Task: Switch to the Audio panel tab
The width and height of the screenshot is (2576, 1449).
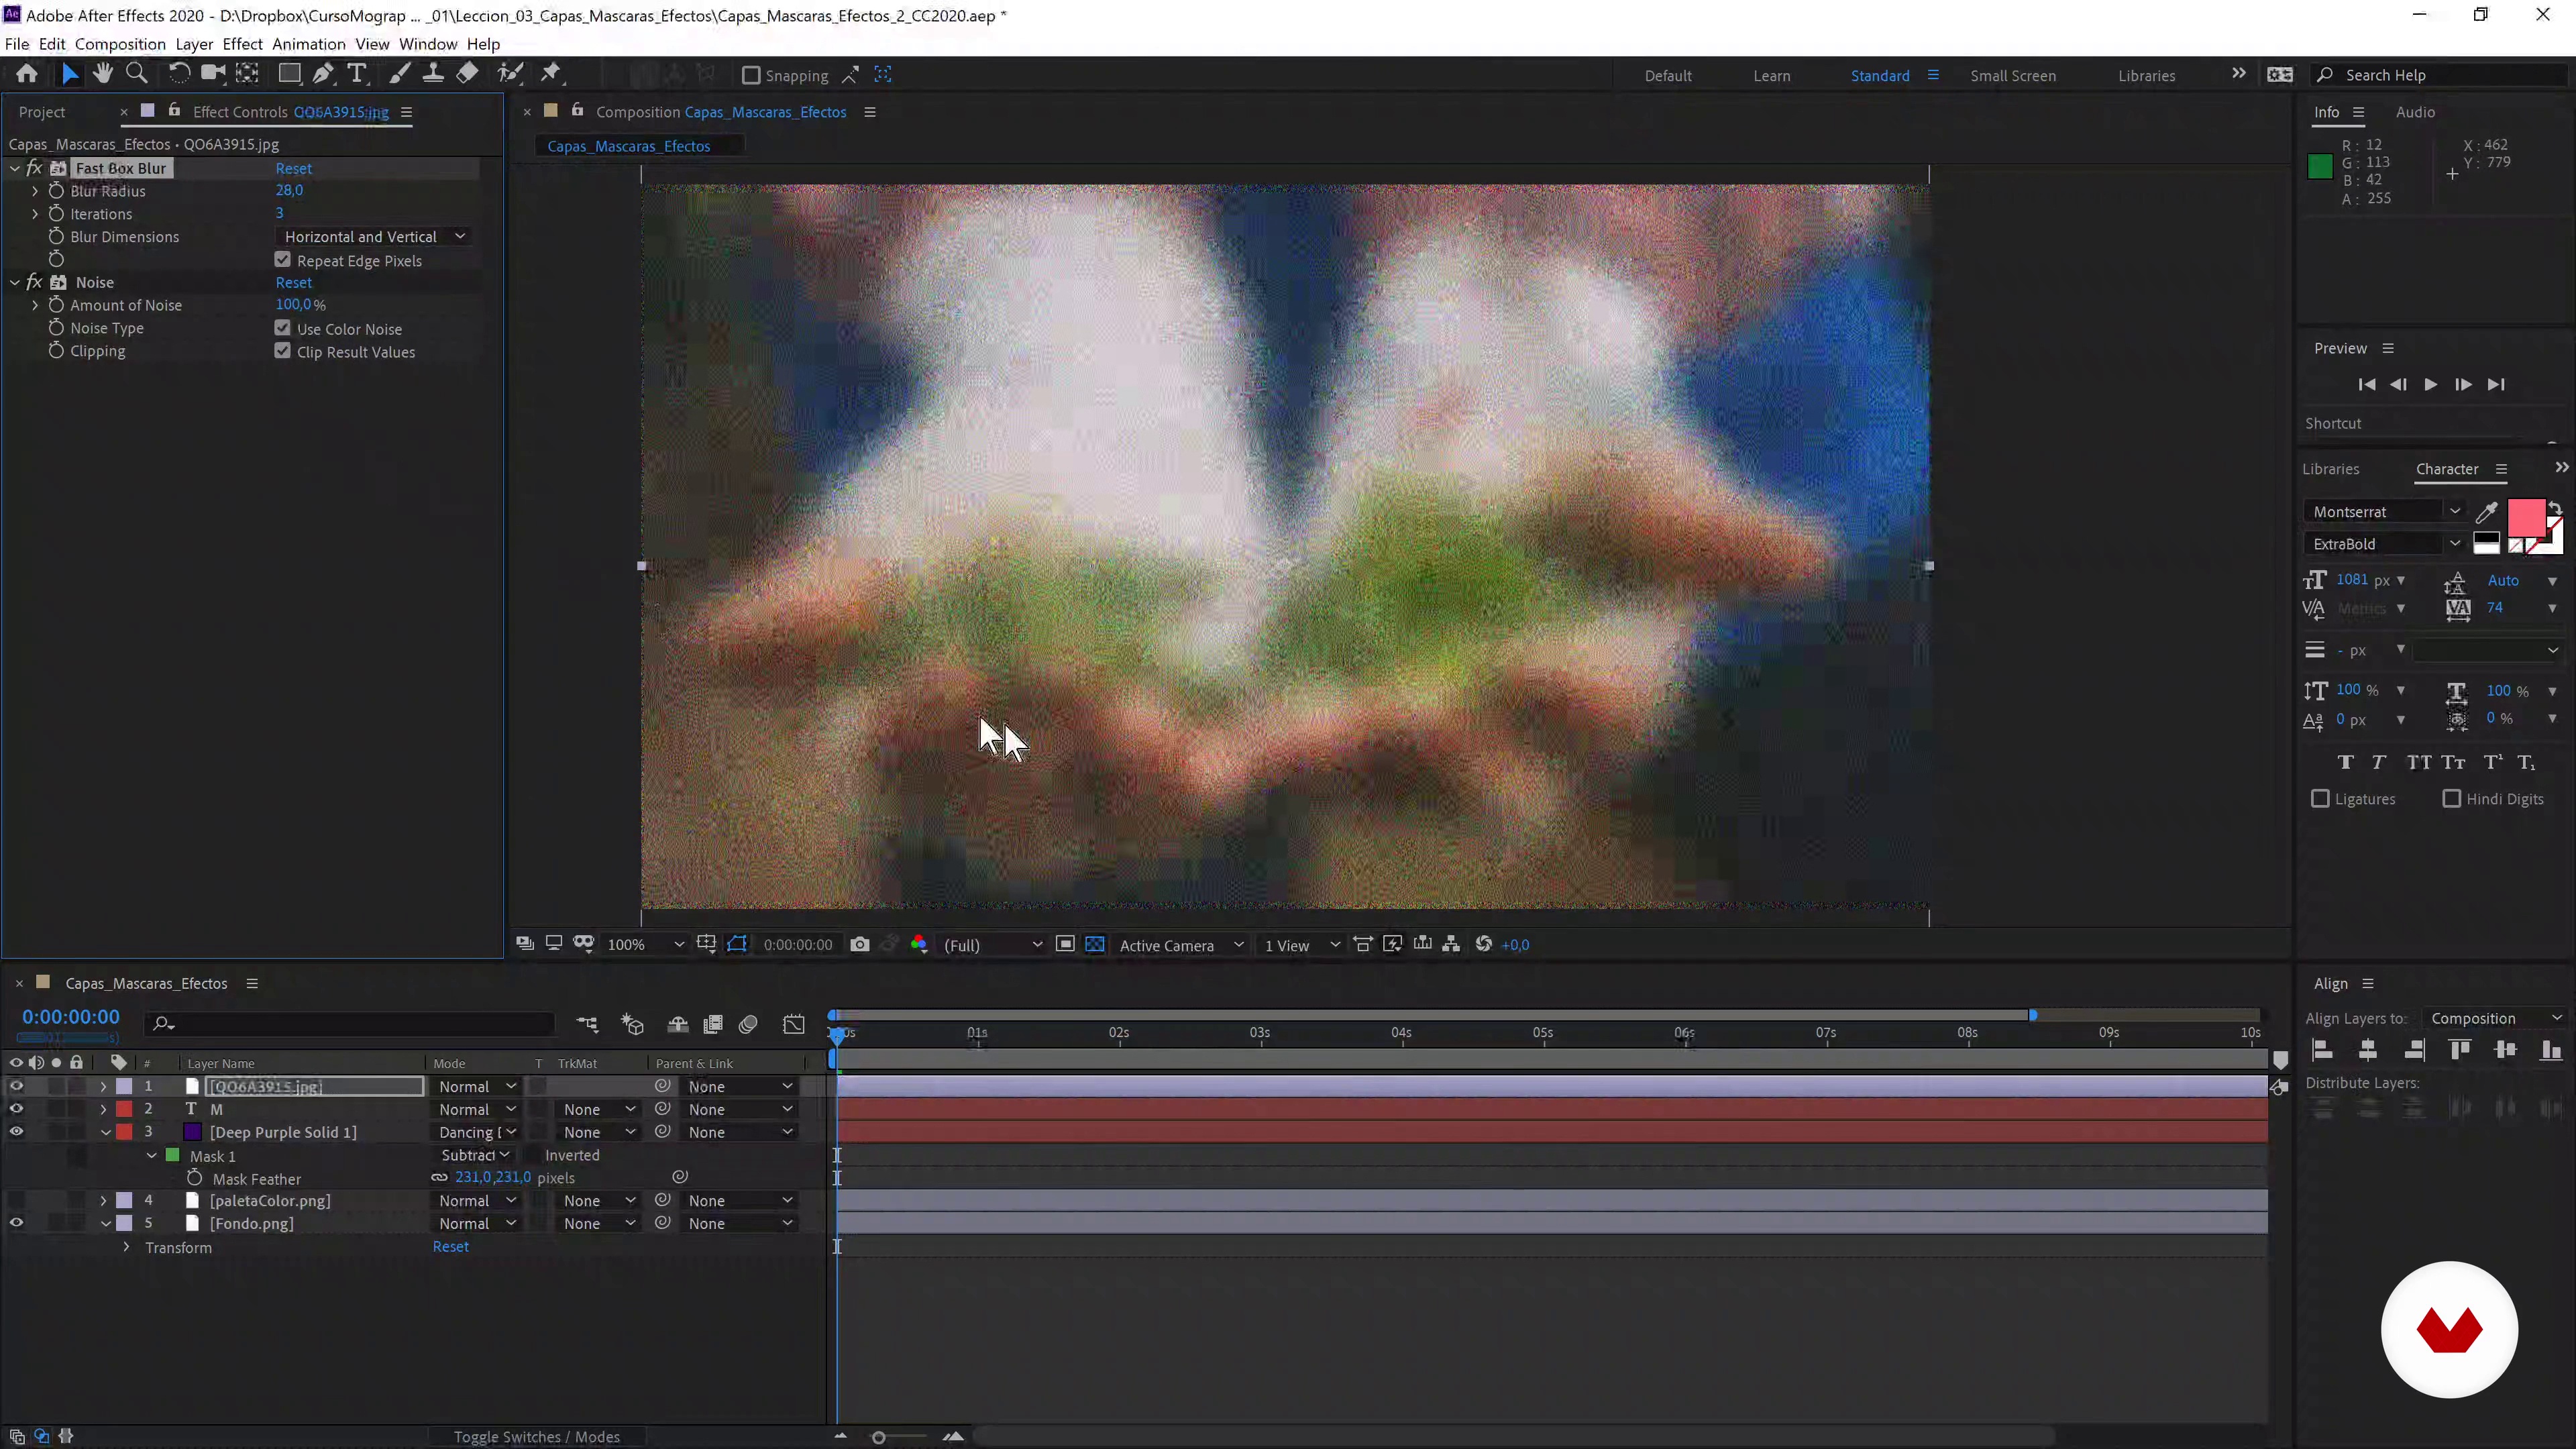Action: click(2415, 112)
